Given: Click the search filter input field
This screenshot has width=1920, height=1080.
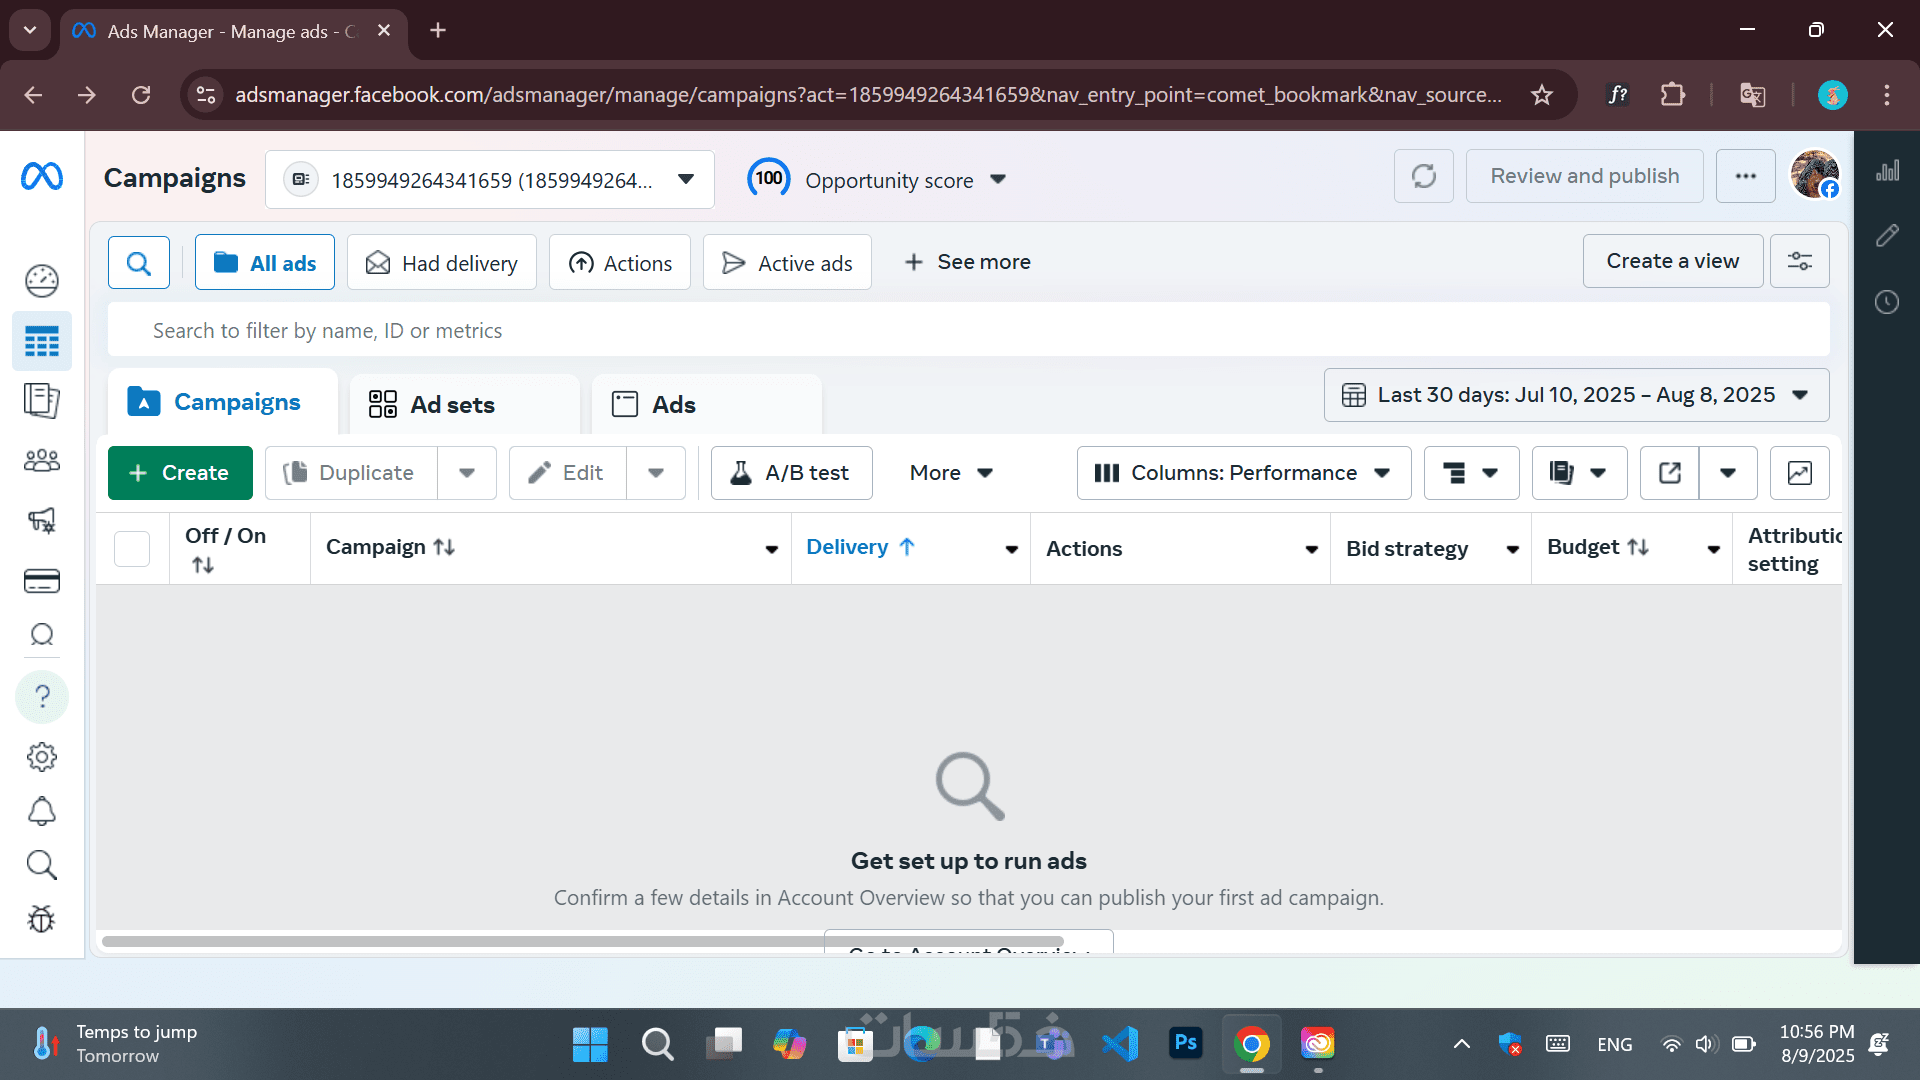Looking at the screenshot, I should coord(968,331).
